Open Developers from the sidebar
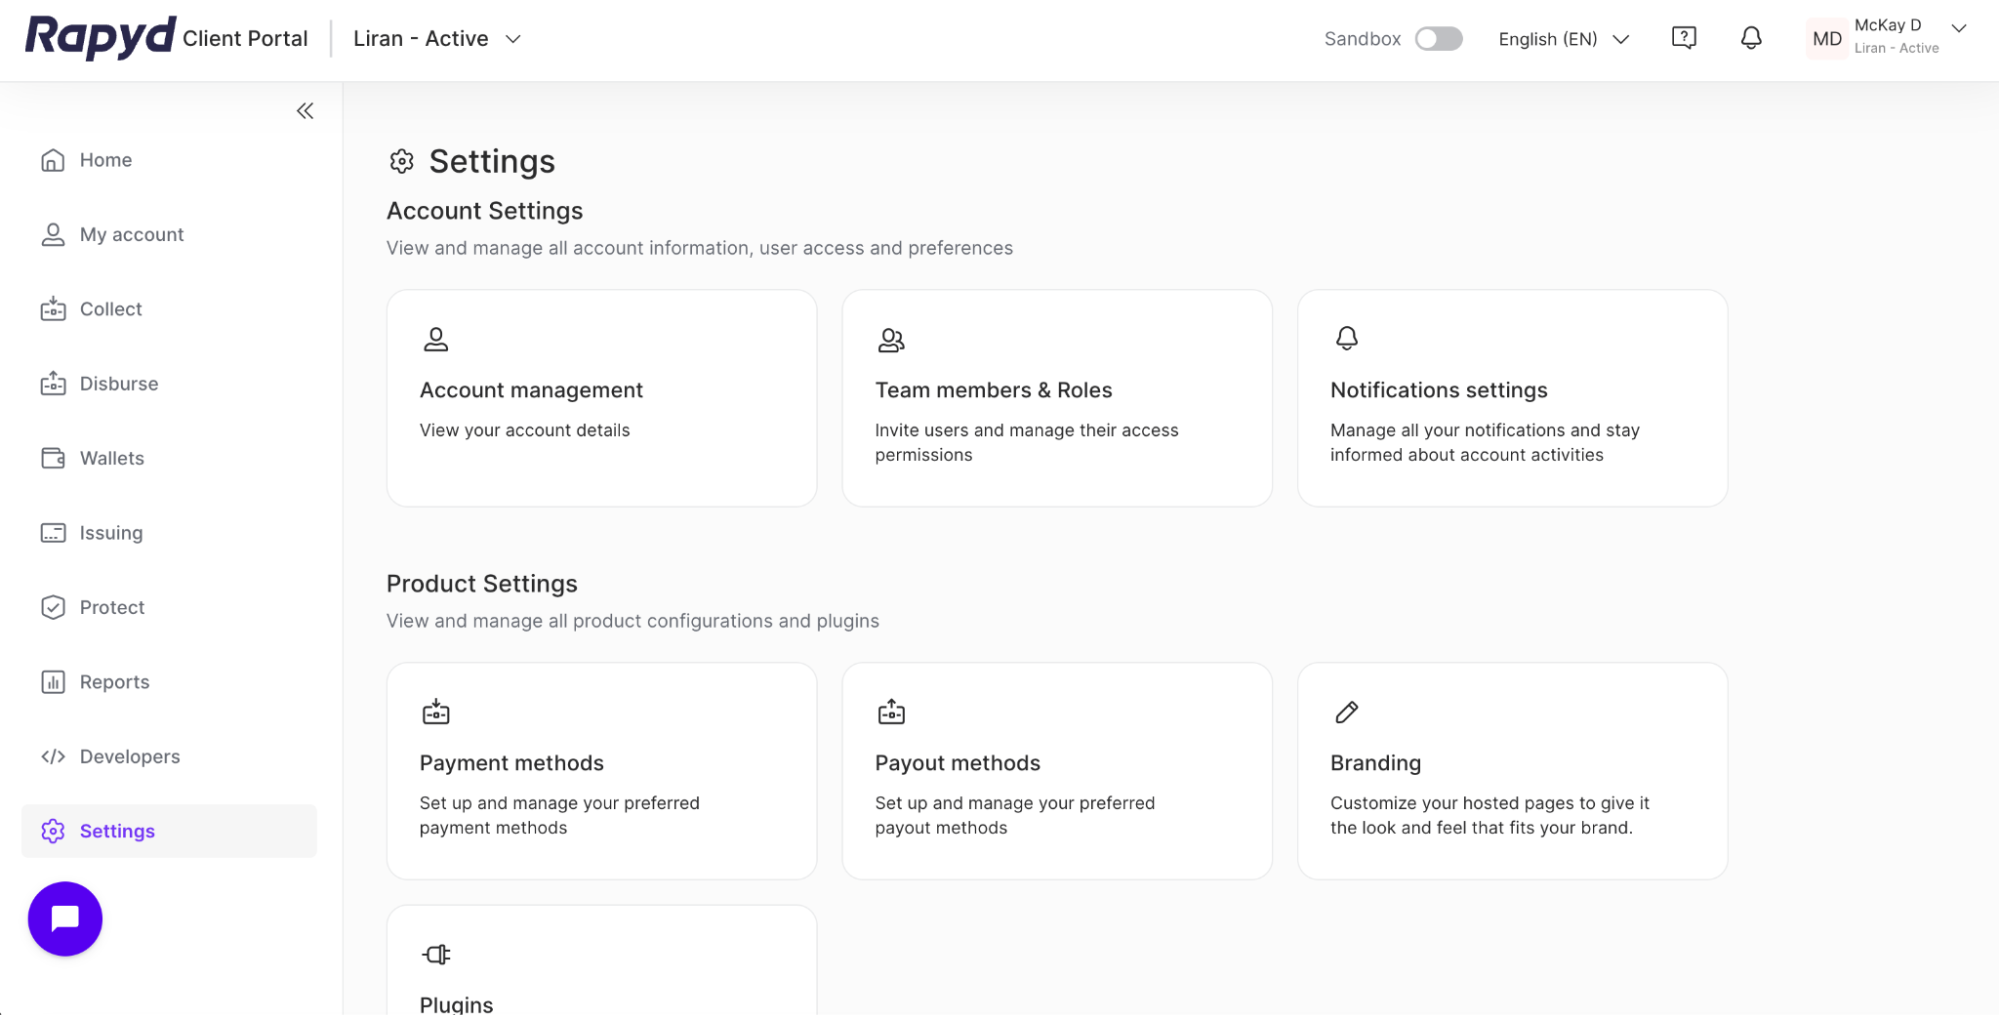 click(129, 756)
